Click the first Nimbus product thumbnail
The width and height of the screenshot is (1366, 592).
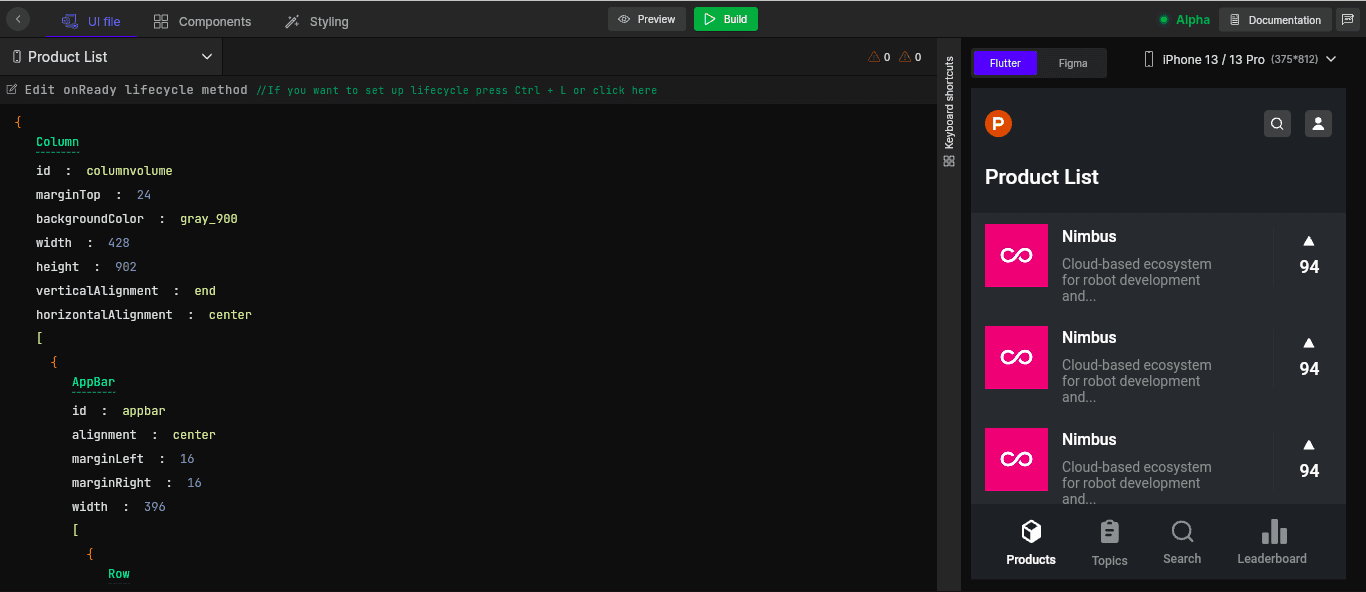(x=1016, y=255)
